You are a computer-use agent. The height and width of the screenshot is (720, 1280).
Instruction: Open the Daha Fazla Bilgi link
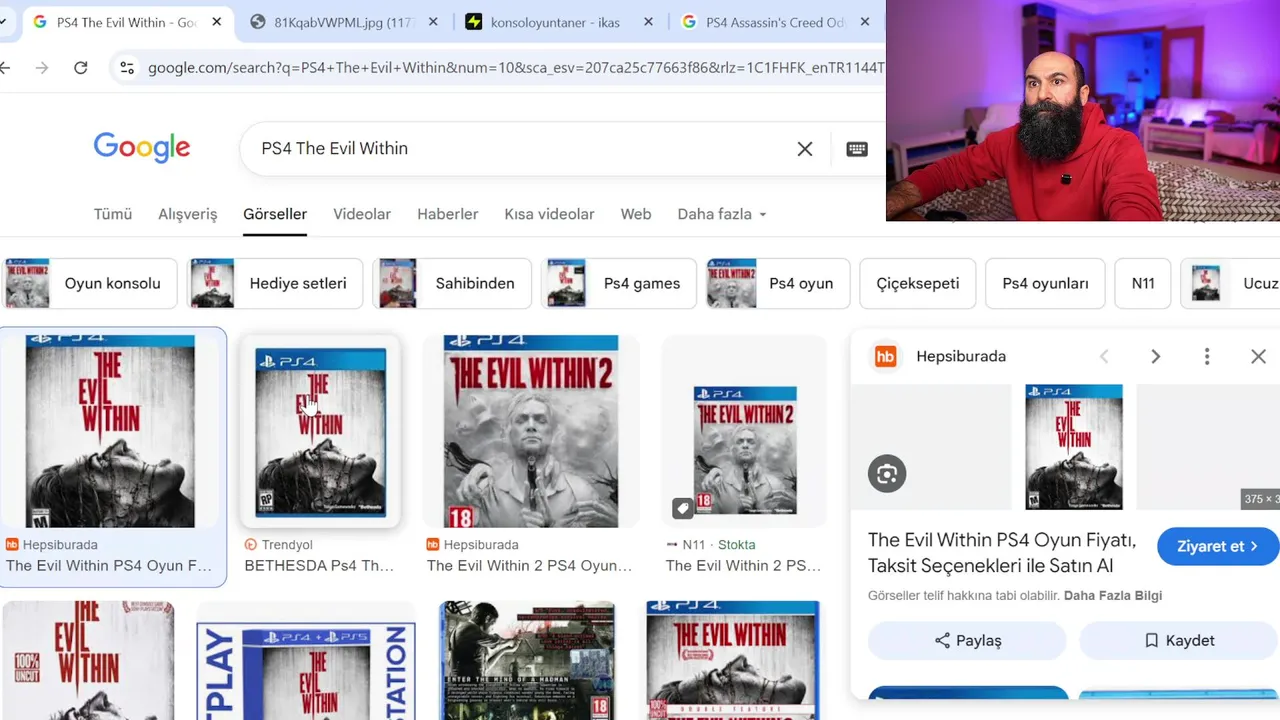[x=1113, y=596]
